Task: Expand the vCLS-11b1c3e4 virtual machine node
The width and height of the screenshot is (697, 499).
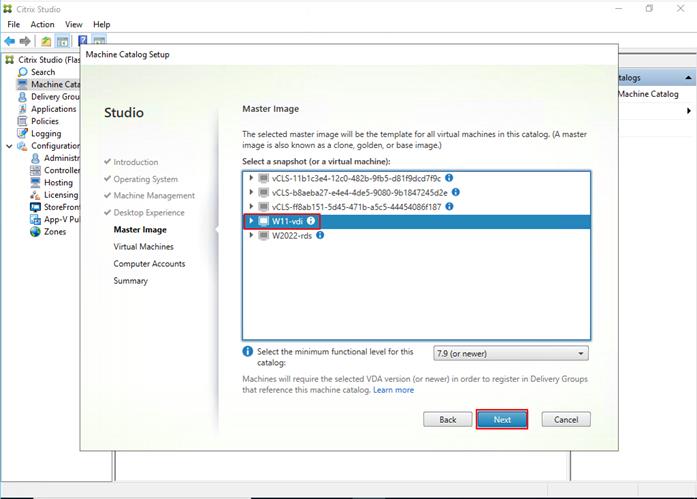Action: (x=251, y=178)
